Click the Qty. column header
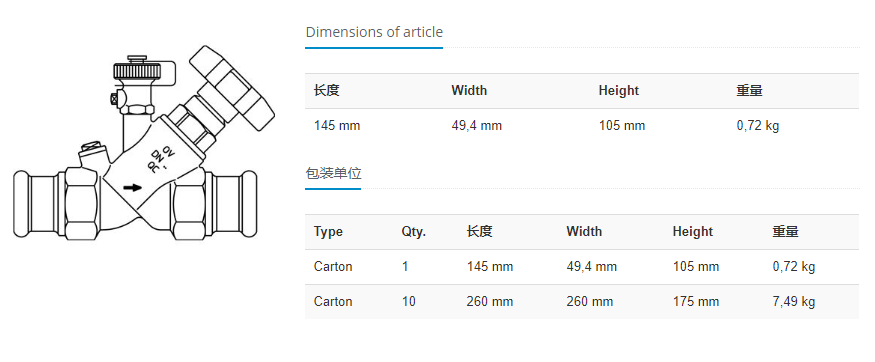The image size is (875, 362). (x=414, y=231)
